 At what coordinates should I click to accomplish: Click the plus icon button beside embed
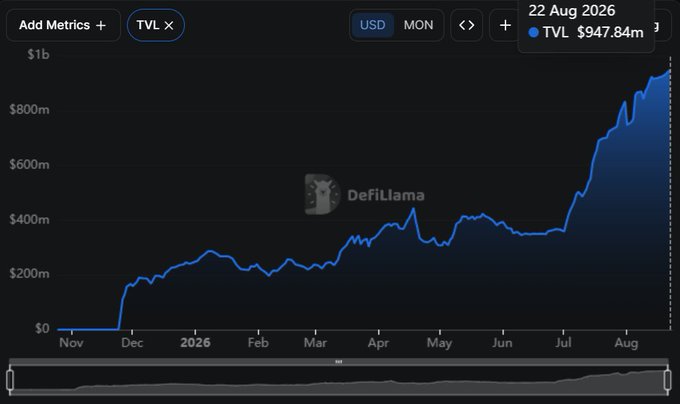tap(505, 25)
